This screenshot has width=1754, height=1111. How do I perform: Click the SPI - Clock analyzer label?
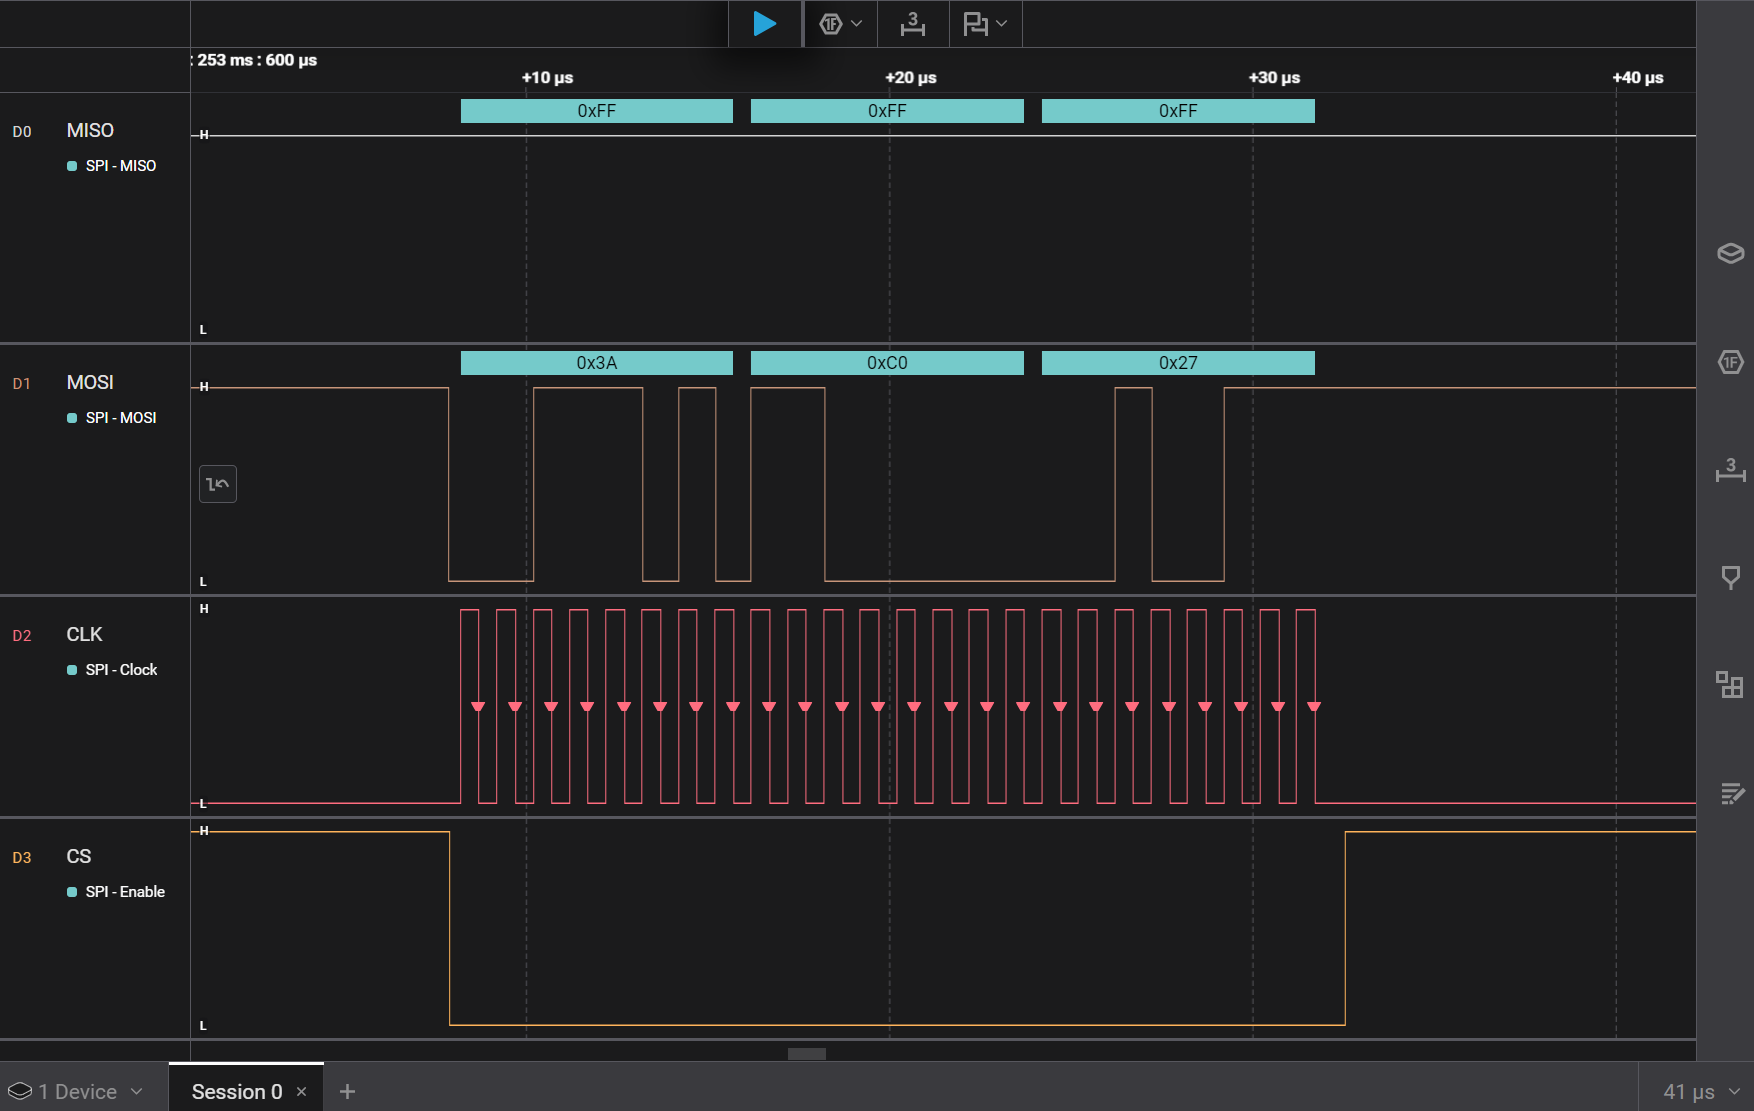coord(121,670)
